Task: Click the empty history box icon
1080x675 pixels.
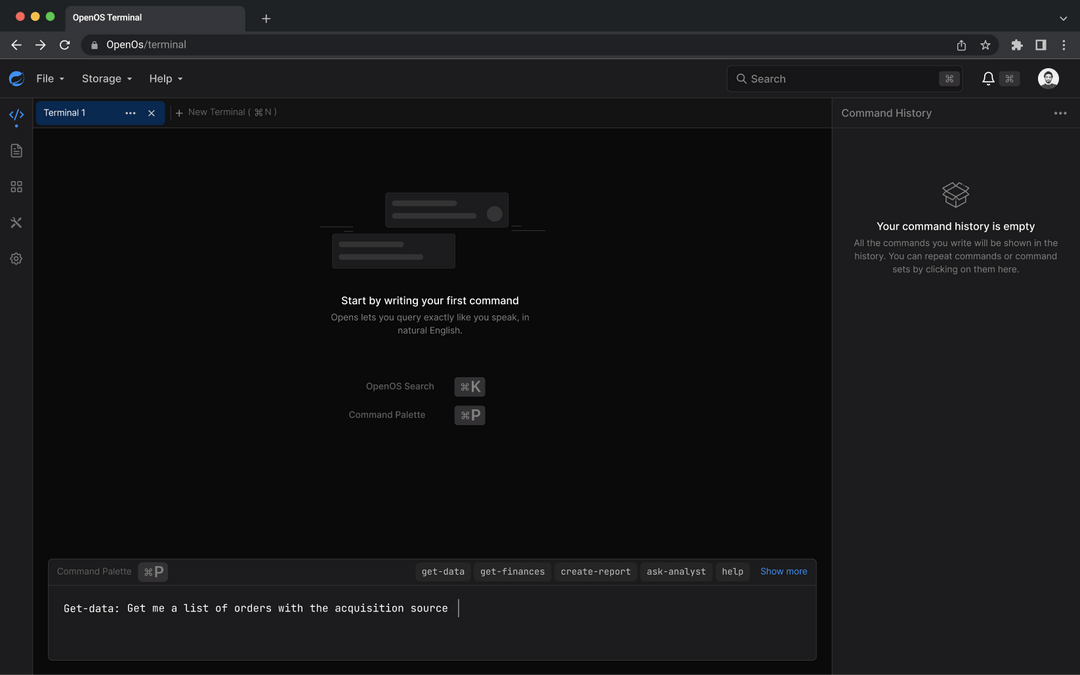Action: [x=955, y=194]
